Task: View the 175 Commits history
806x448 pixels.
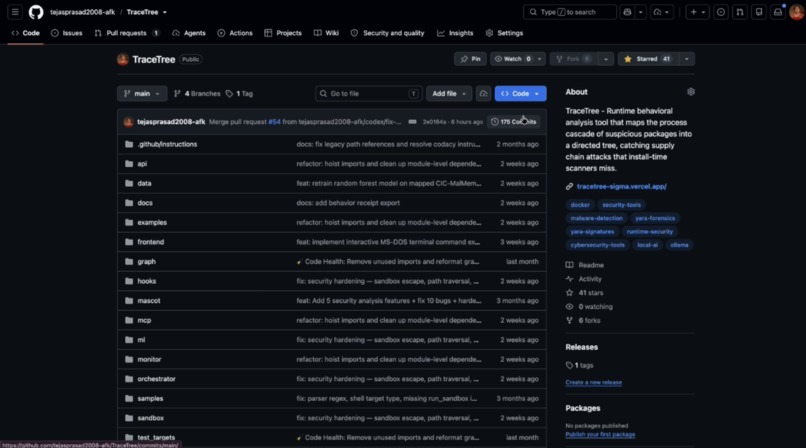Action: pos(514,122)
